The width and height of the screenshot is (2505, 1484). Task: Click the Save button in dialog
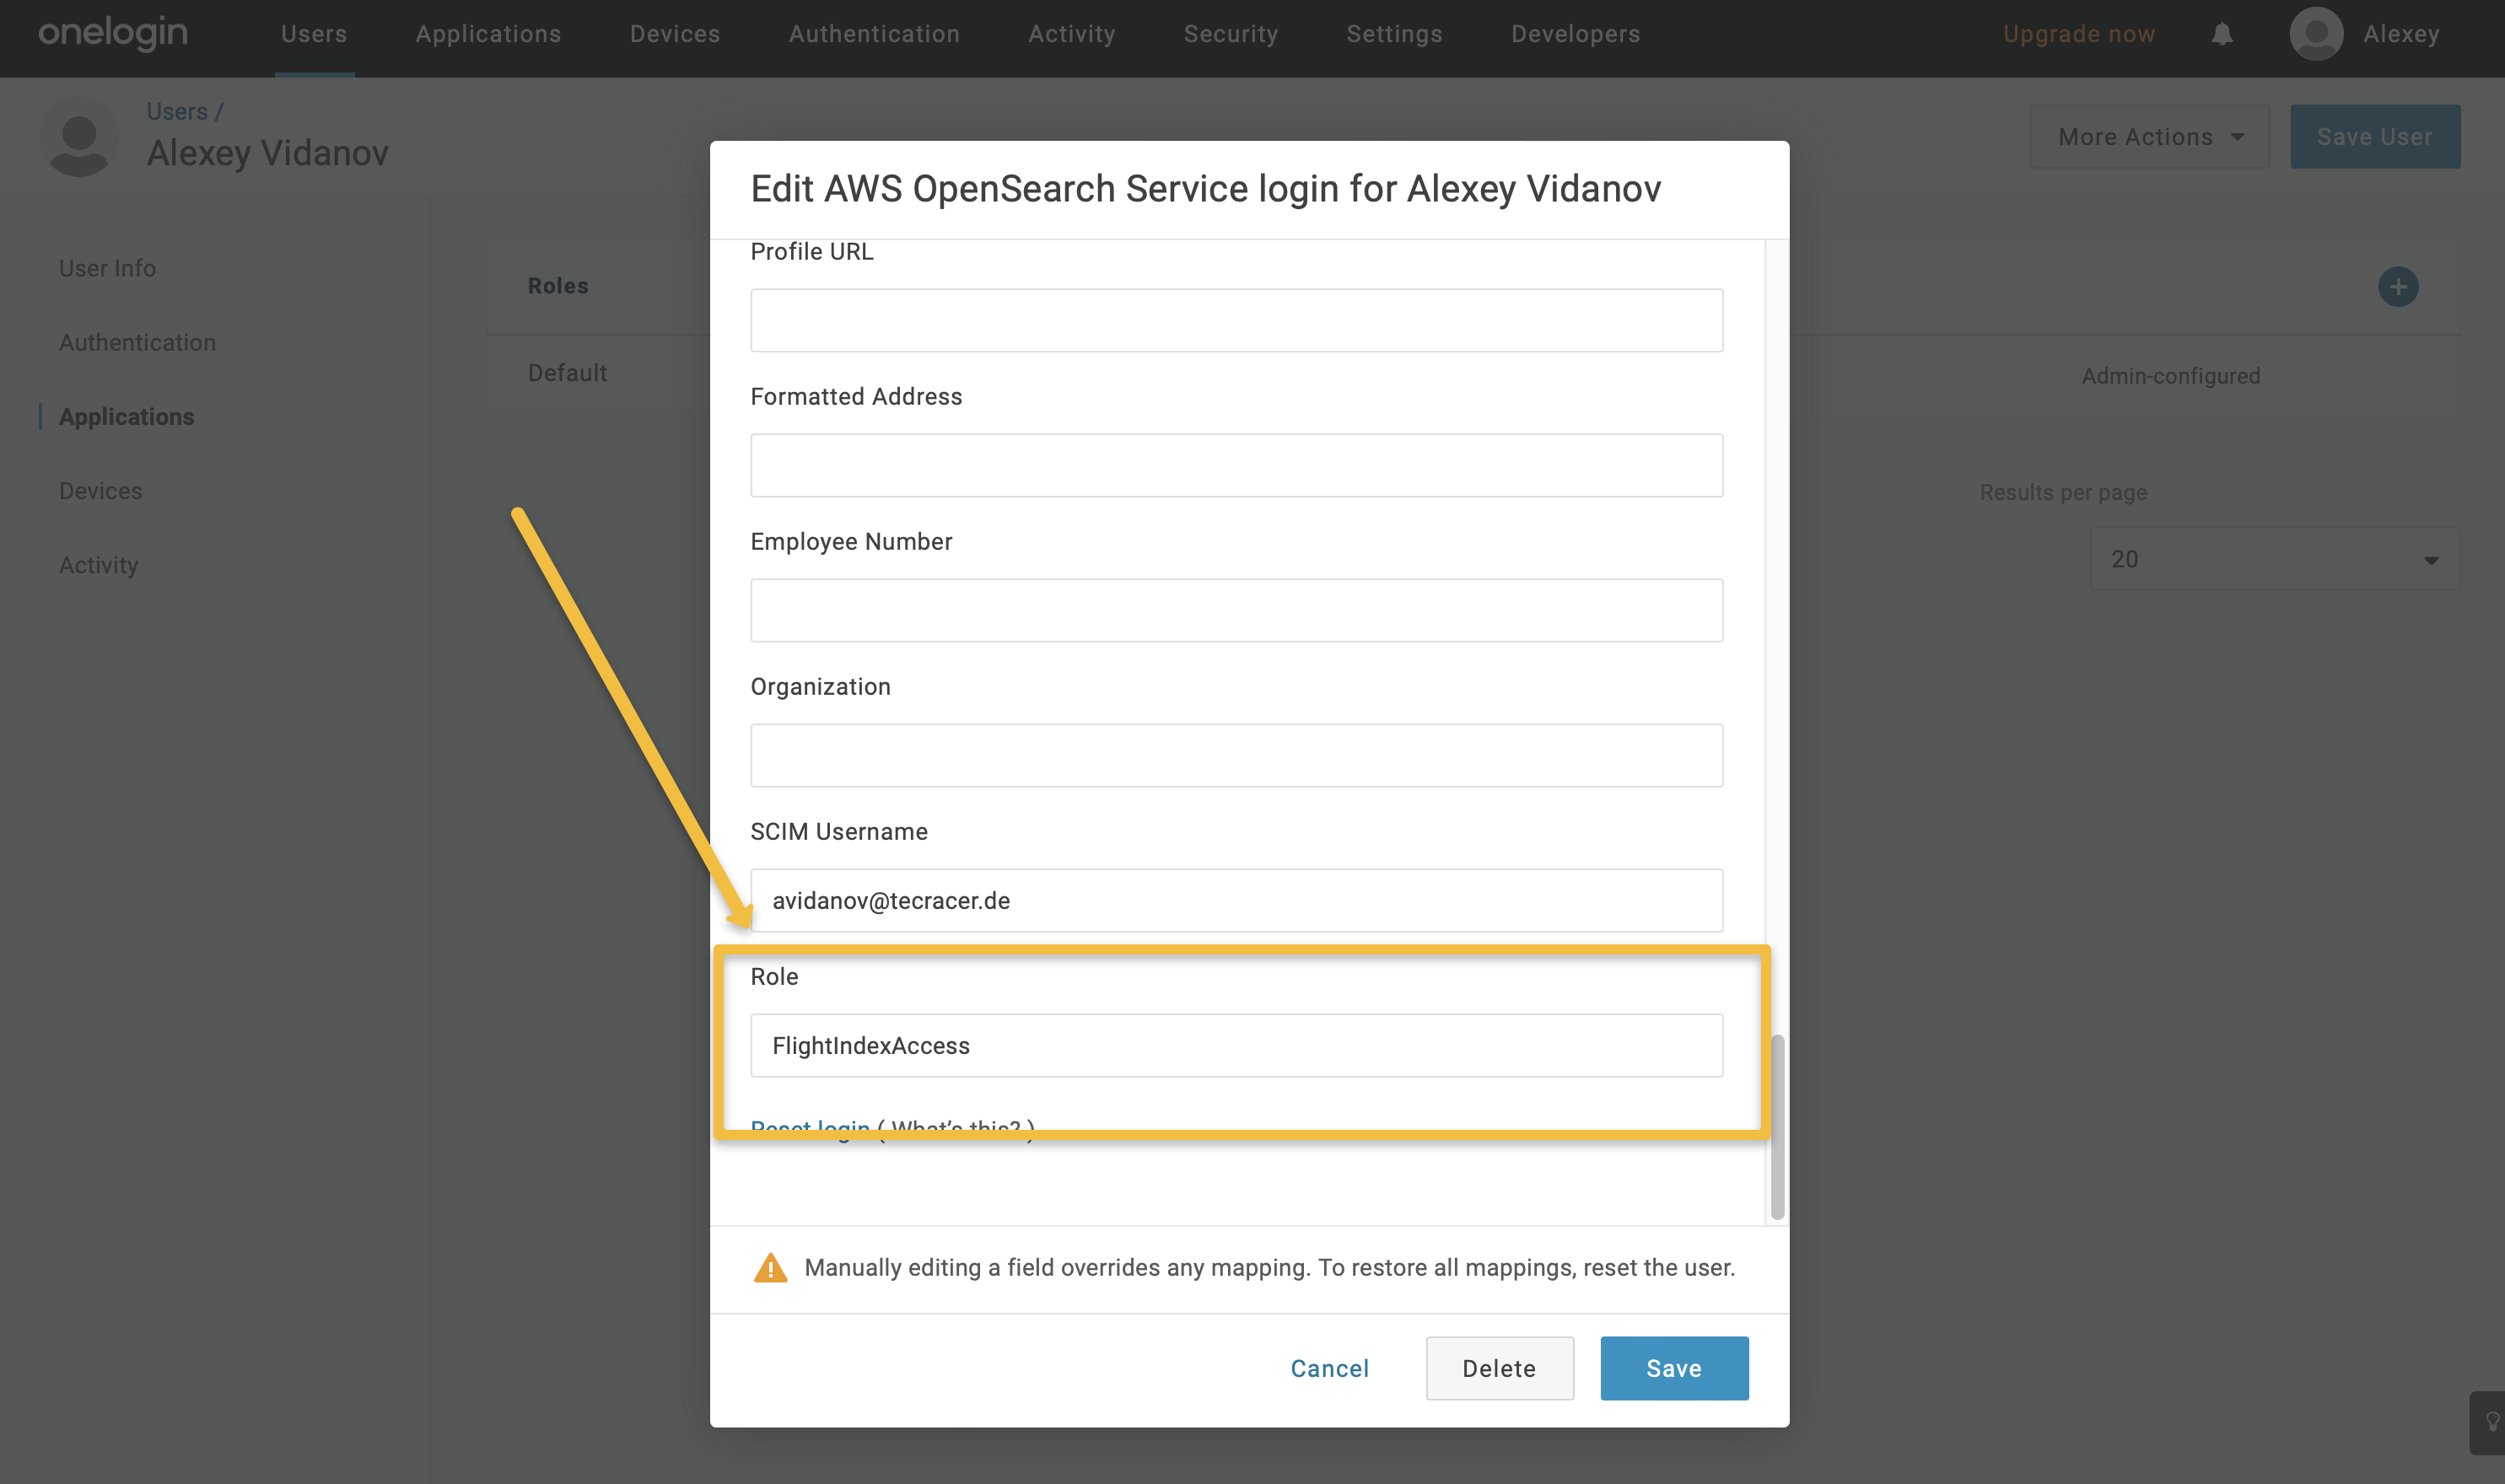point(1674,1368)
